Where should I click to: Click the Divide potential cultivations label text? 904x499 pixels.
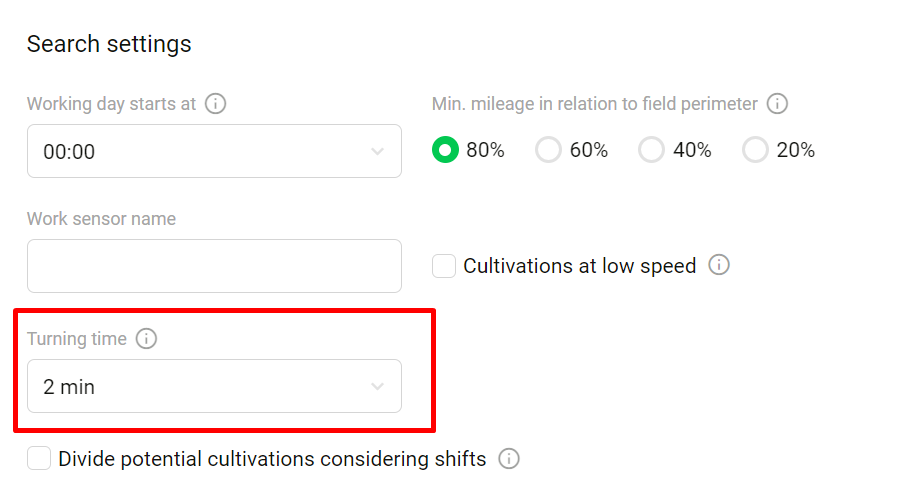coord(272,460)
